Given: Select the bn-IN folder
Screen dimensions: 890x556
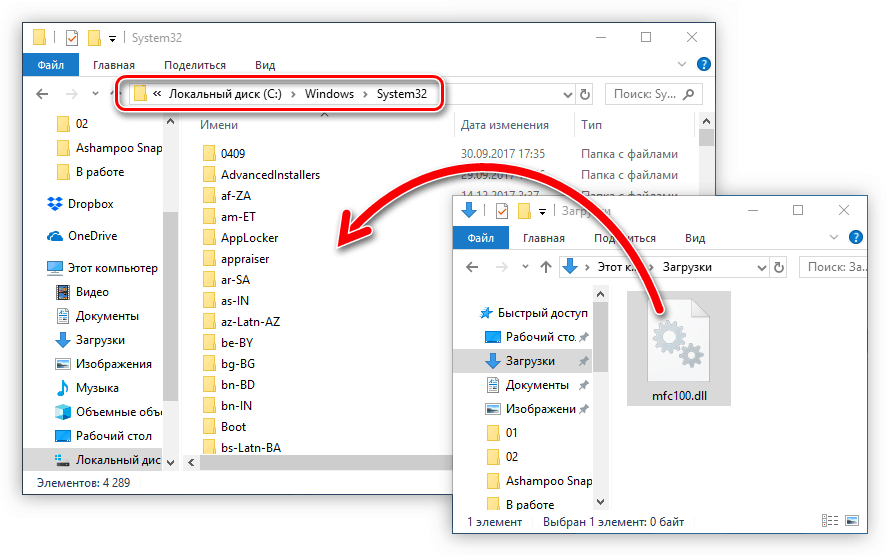Looking at the screenshot, I should 227,406.
